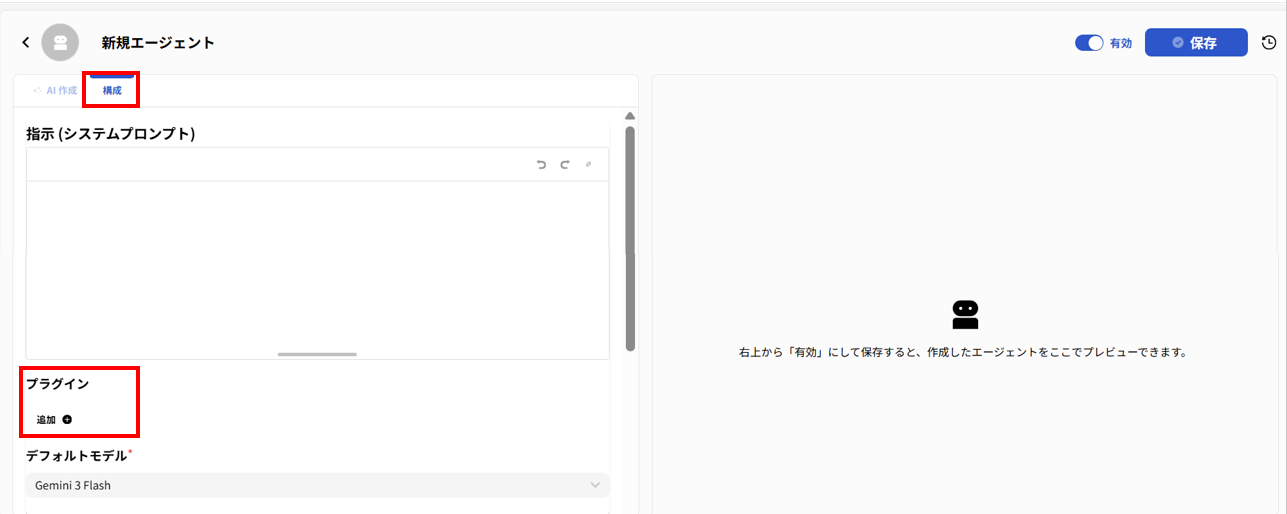Click the scrollbar up arrow

click(x=630, y=116)
